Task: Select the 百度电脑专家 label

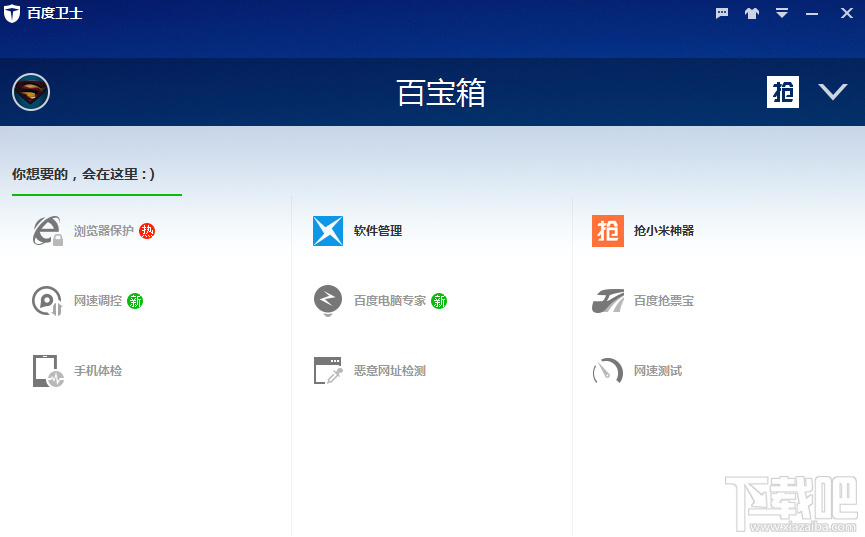Action: 390,301
